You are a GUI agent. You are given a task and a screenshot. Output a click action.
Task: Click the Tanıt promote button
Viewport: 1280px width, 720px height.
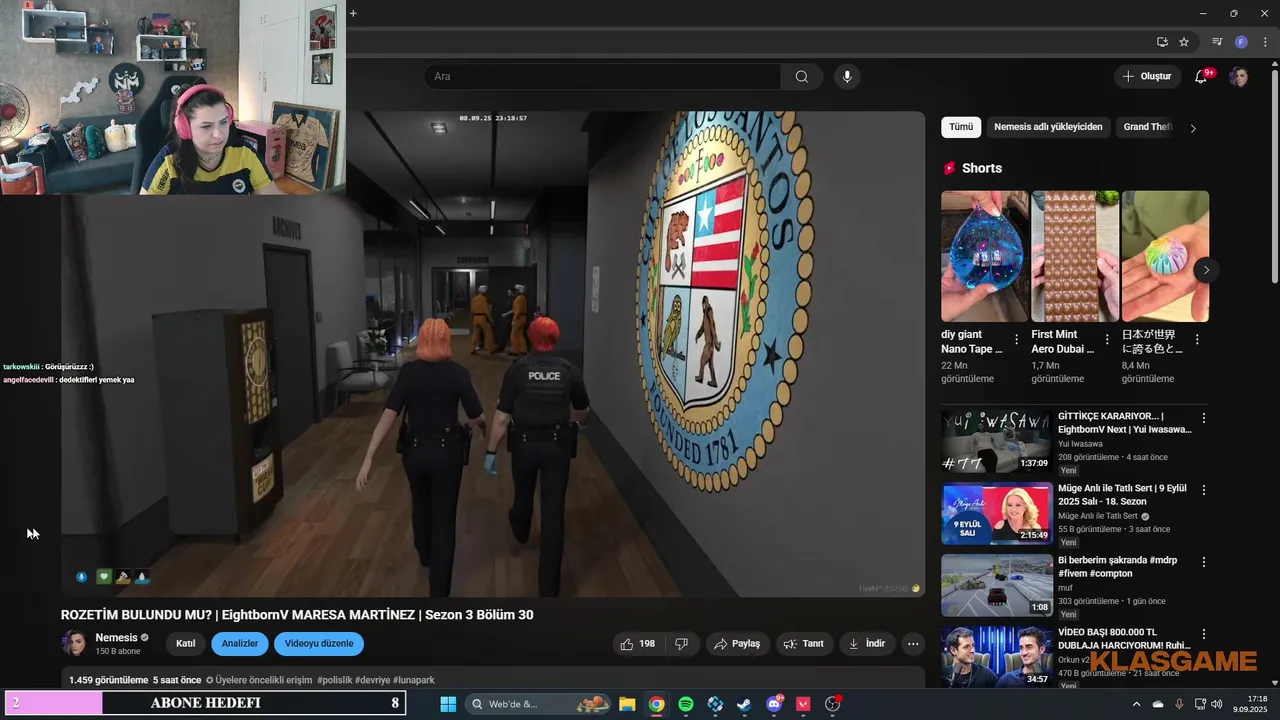point(804,644)
